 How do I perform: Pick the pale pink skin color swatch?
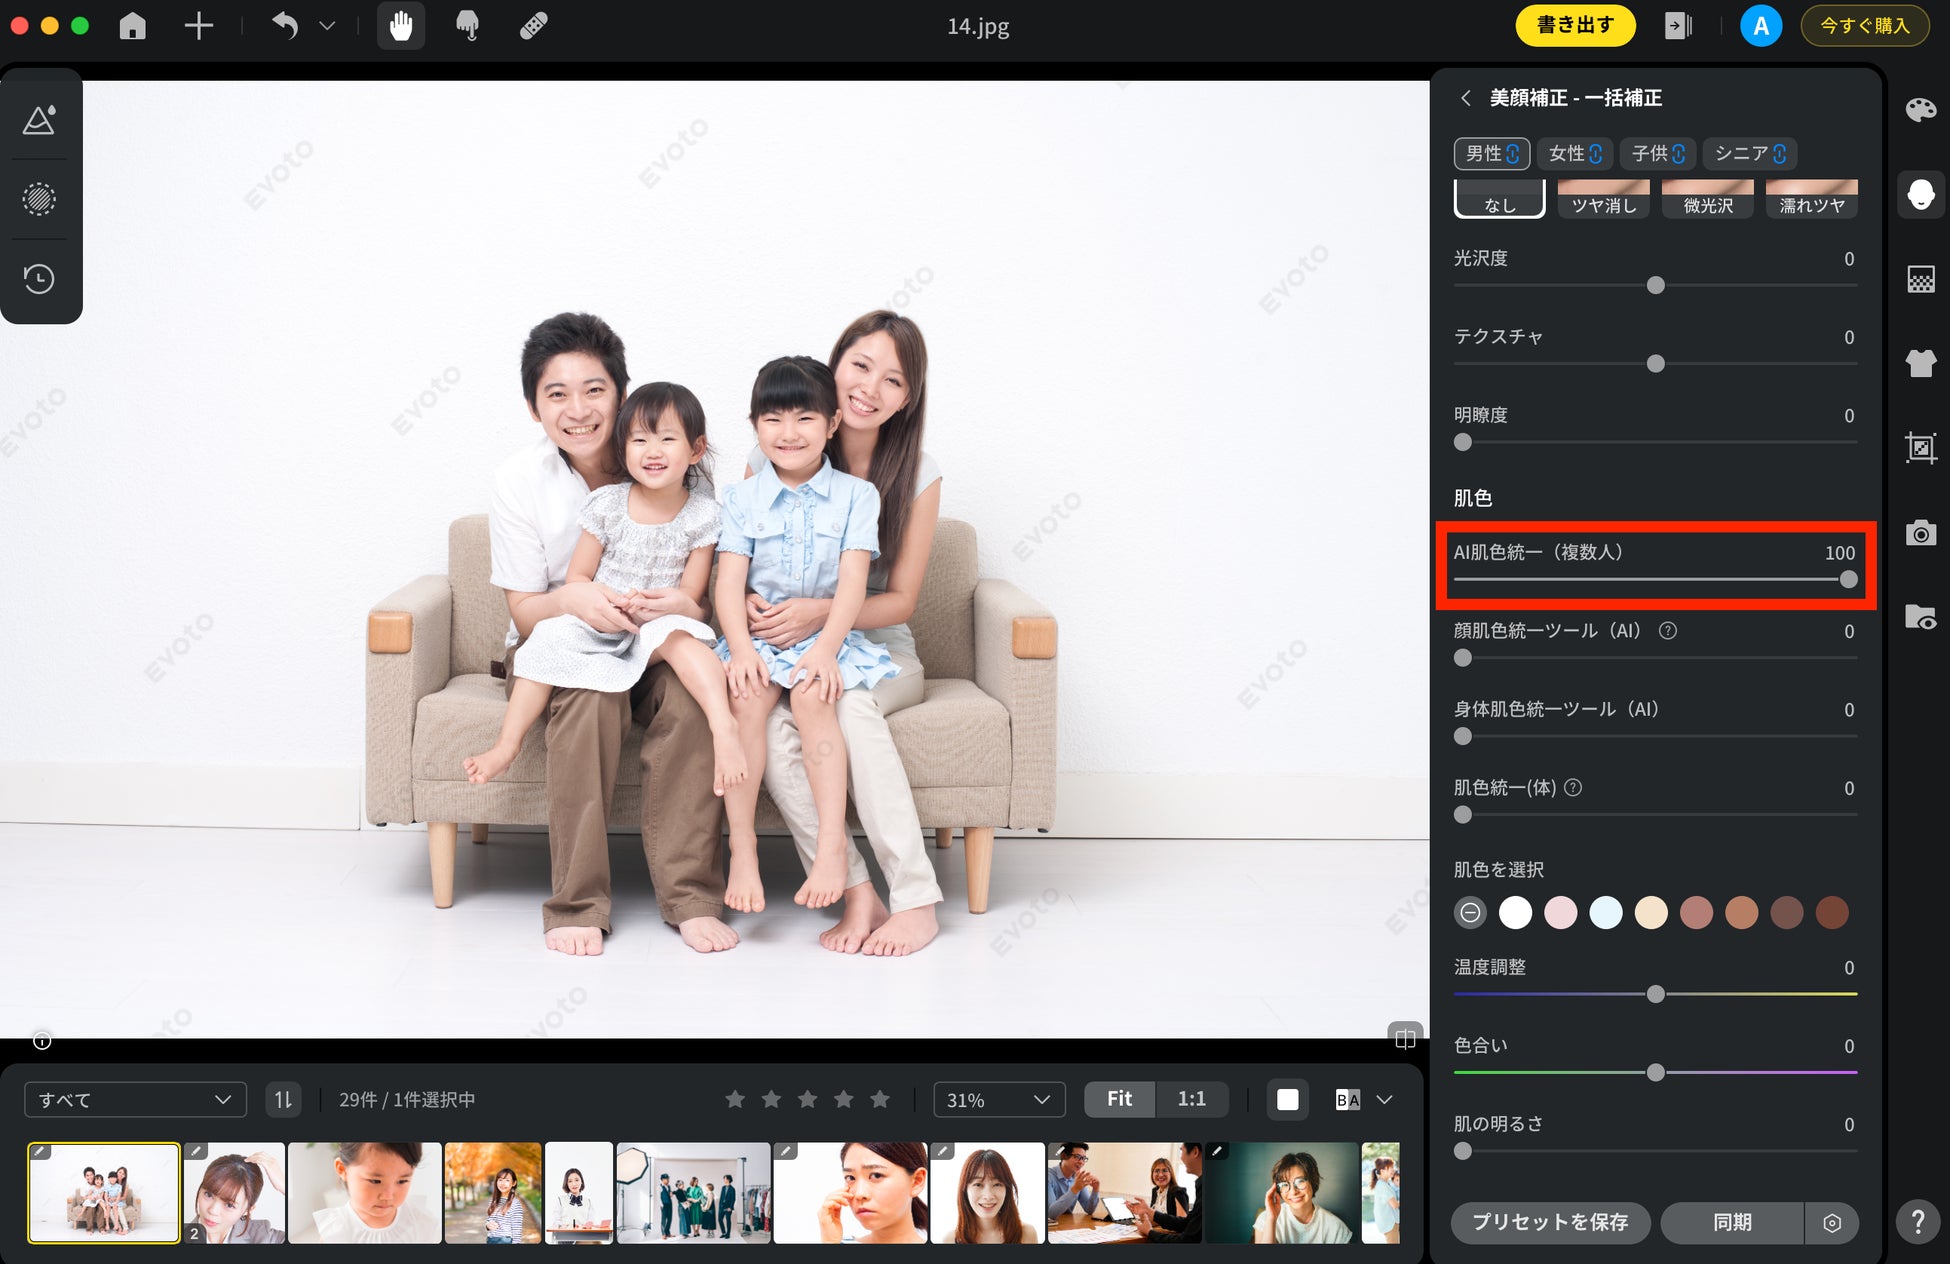click(1560, 913)
